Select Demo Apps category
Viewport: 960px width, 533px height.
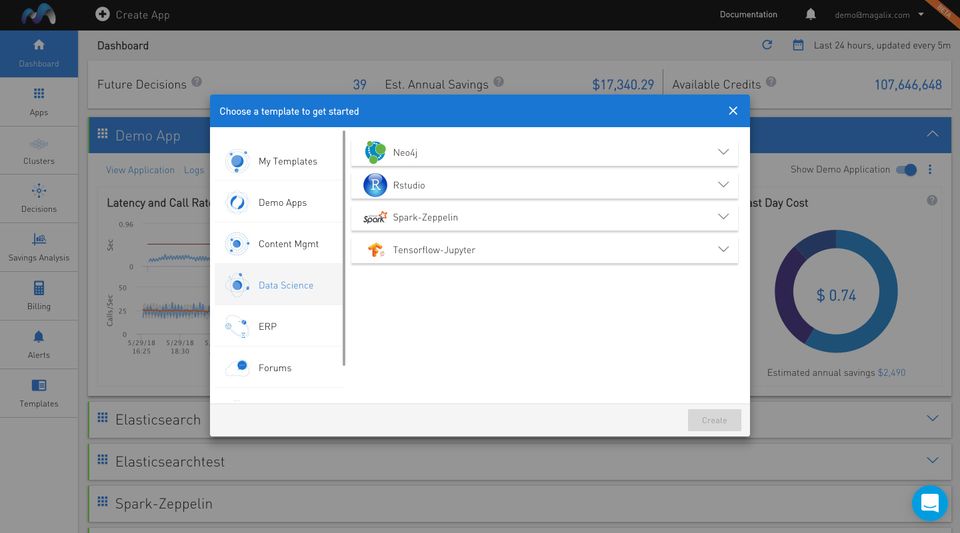click(x=279, y=202)
